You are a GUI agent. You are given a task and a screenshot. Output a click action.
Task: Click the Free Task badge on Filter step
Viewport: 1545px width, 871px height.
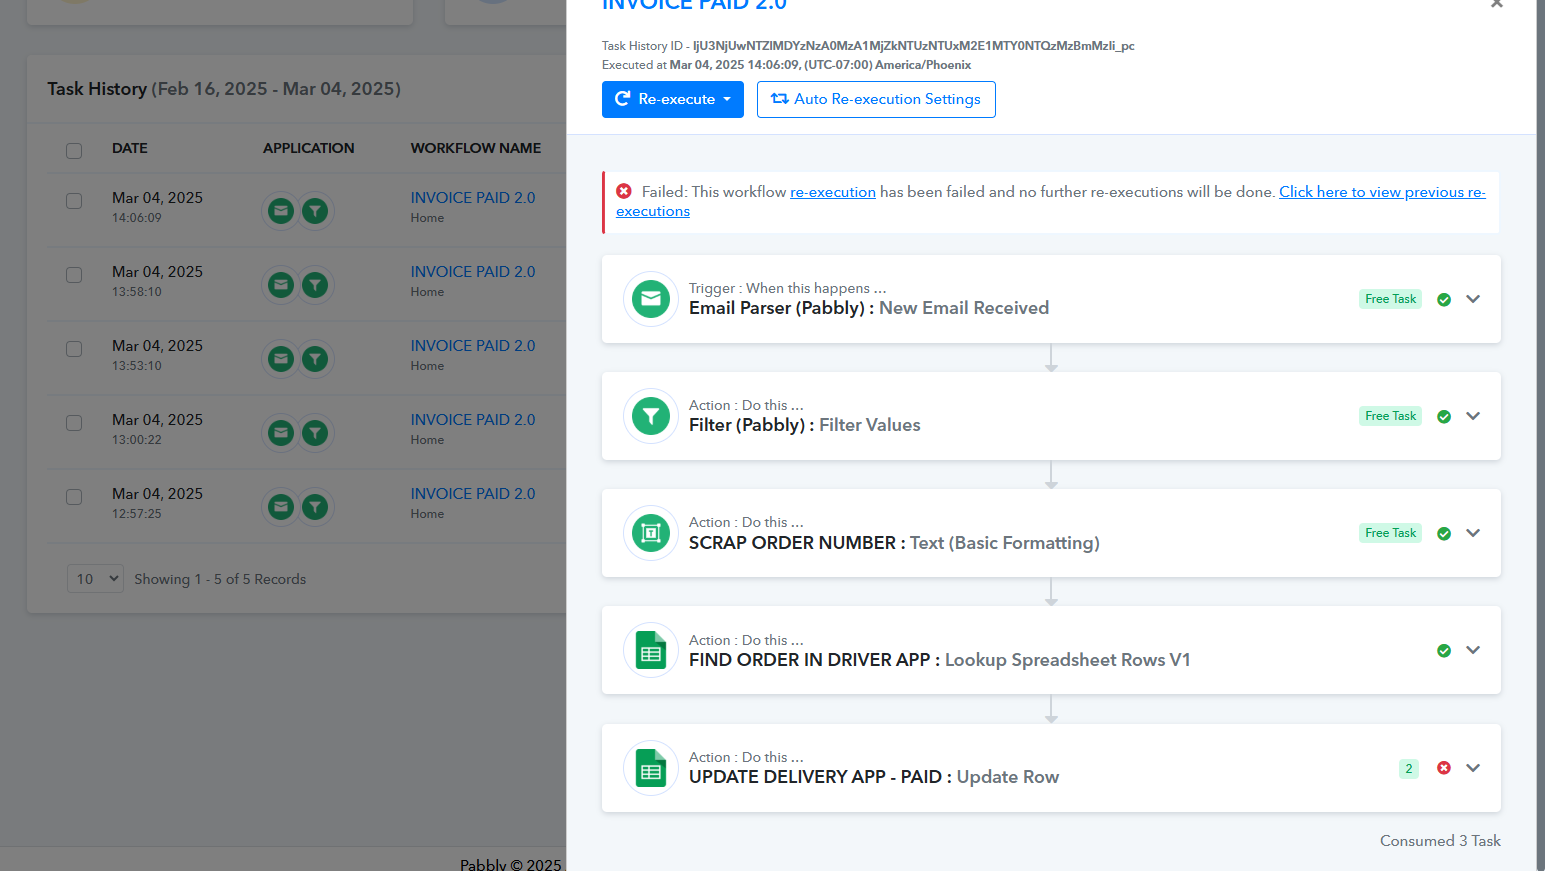click(1390, 416)
